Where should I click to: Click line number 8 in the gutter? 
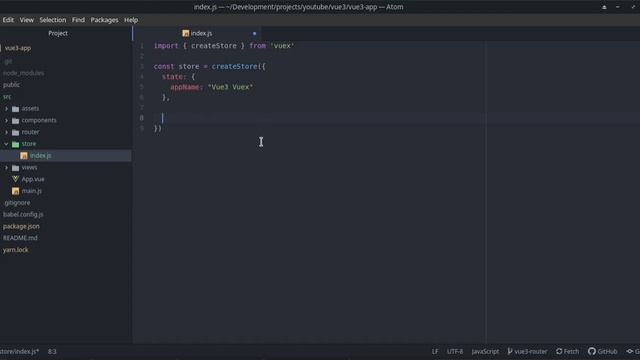(x=142, y=118)
